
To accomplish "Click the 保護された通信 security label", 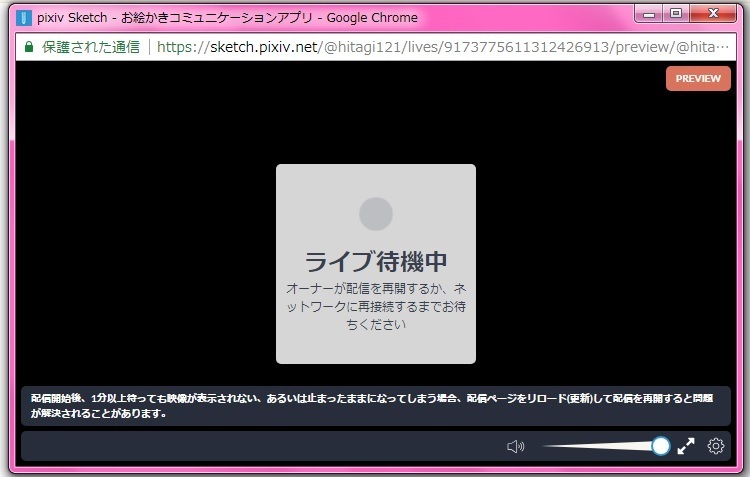I will (91, 47).
